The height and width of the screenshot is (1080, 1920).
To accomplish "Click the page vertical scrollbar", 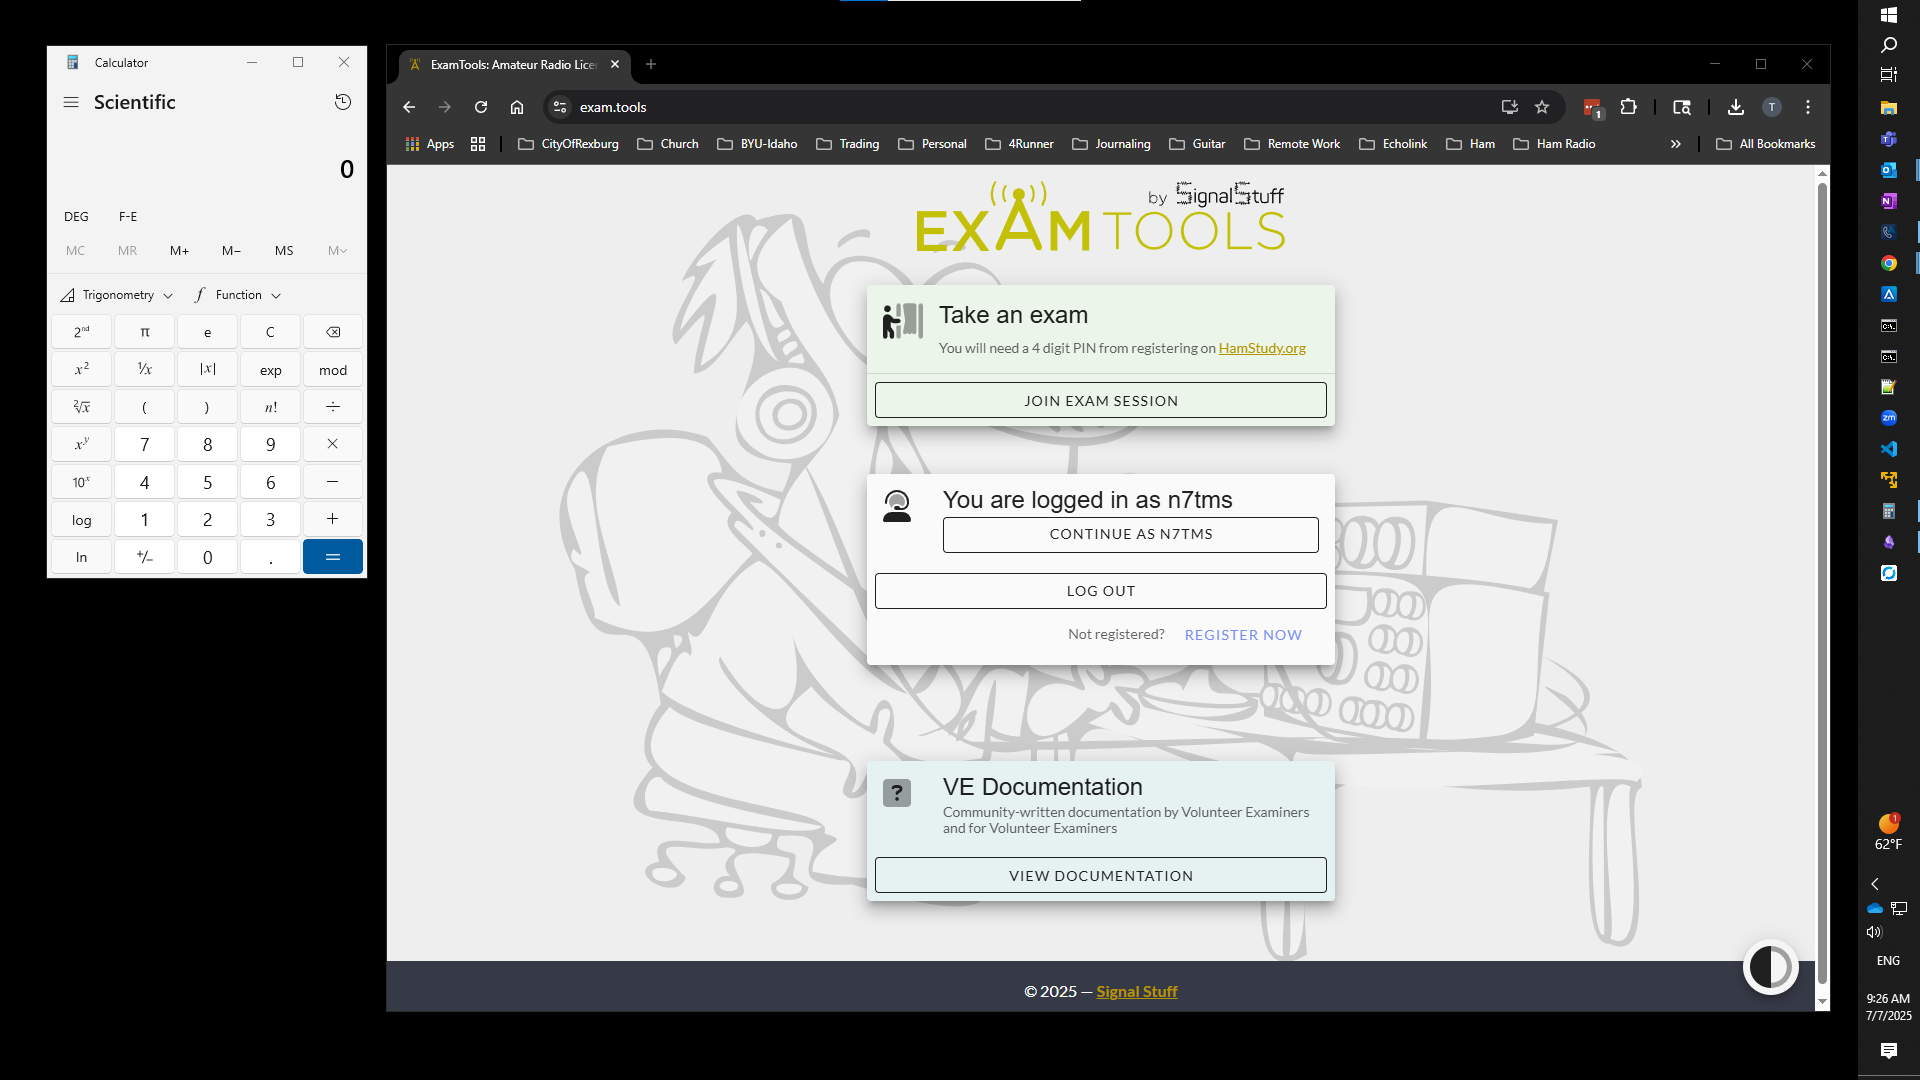I will coord(1822,580).
